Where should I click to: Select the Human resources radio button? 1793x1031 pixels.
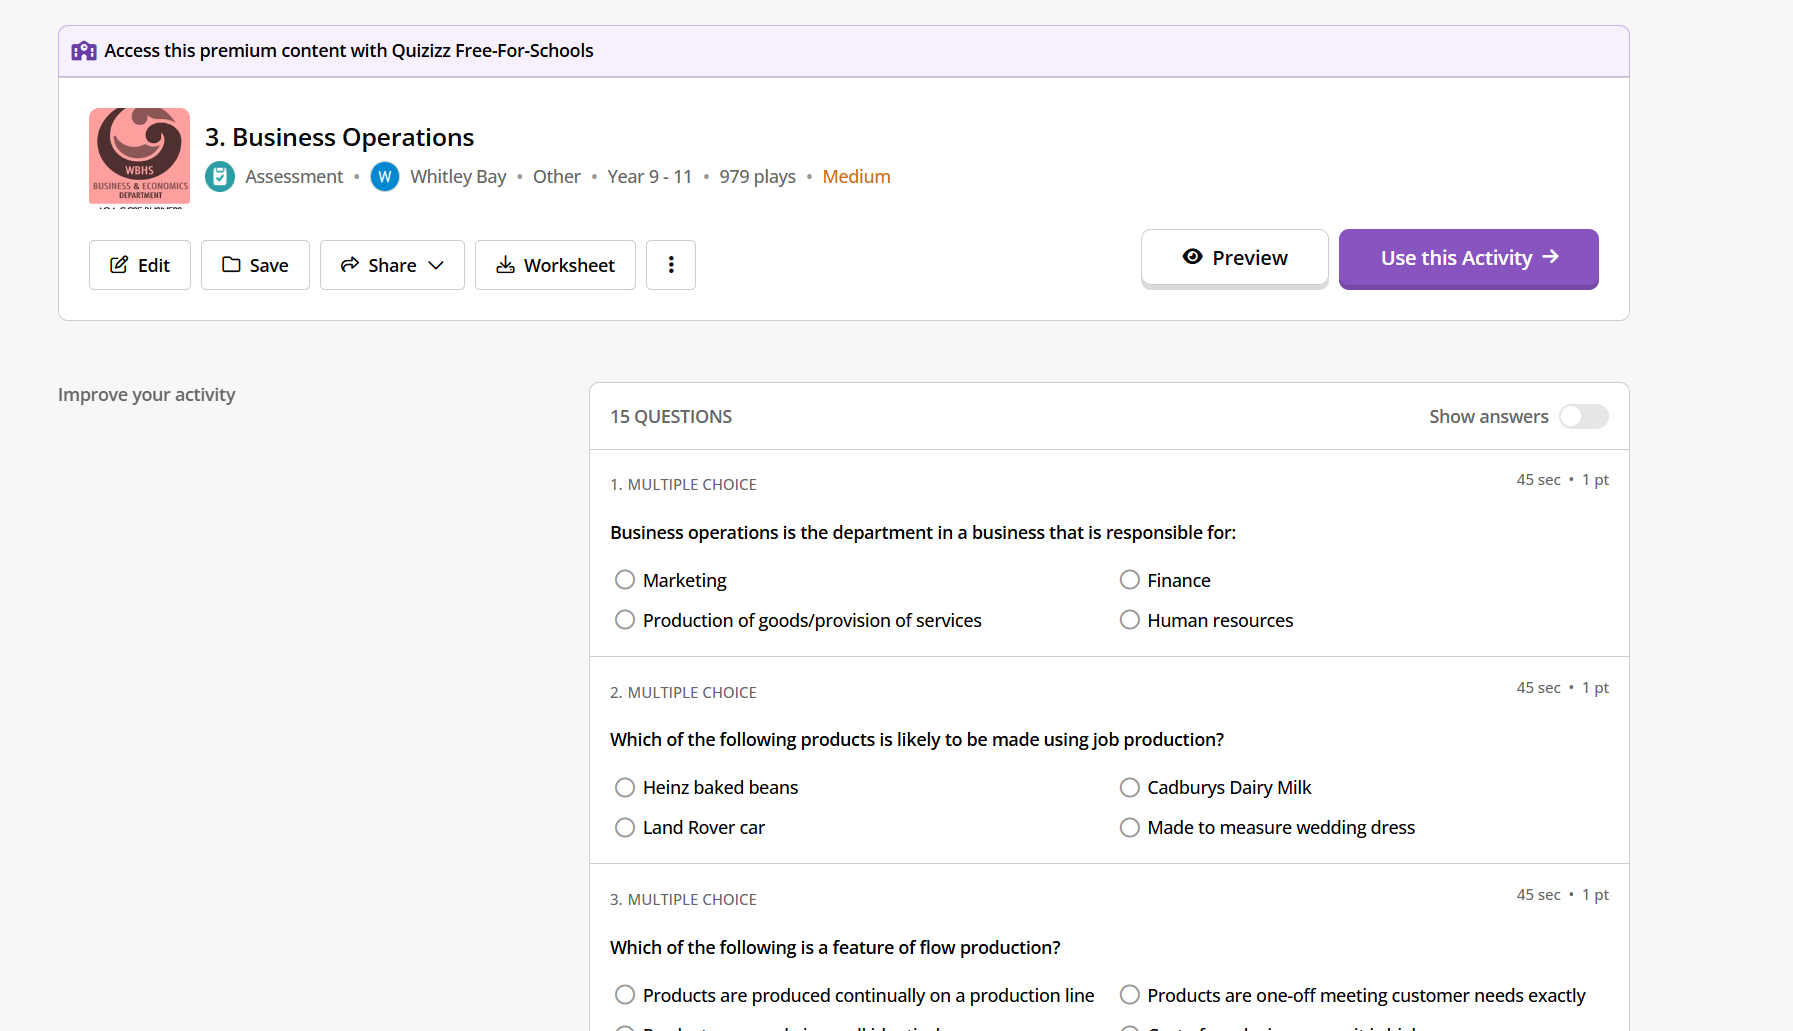1130,620
